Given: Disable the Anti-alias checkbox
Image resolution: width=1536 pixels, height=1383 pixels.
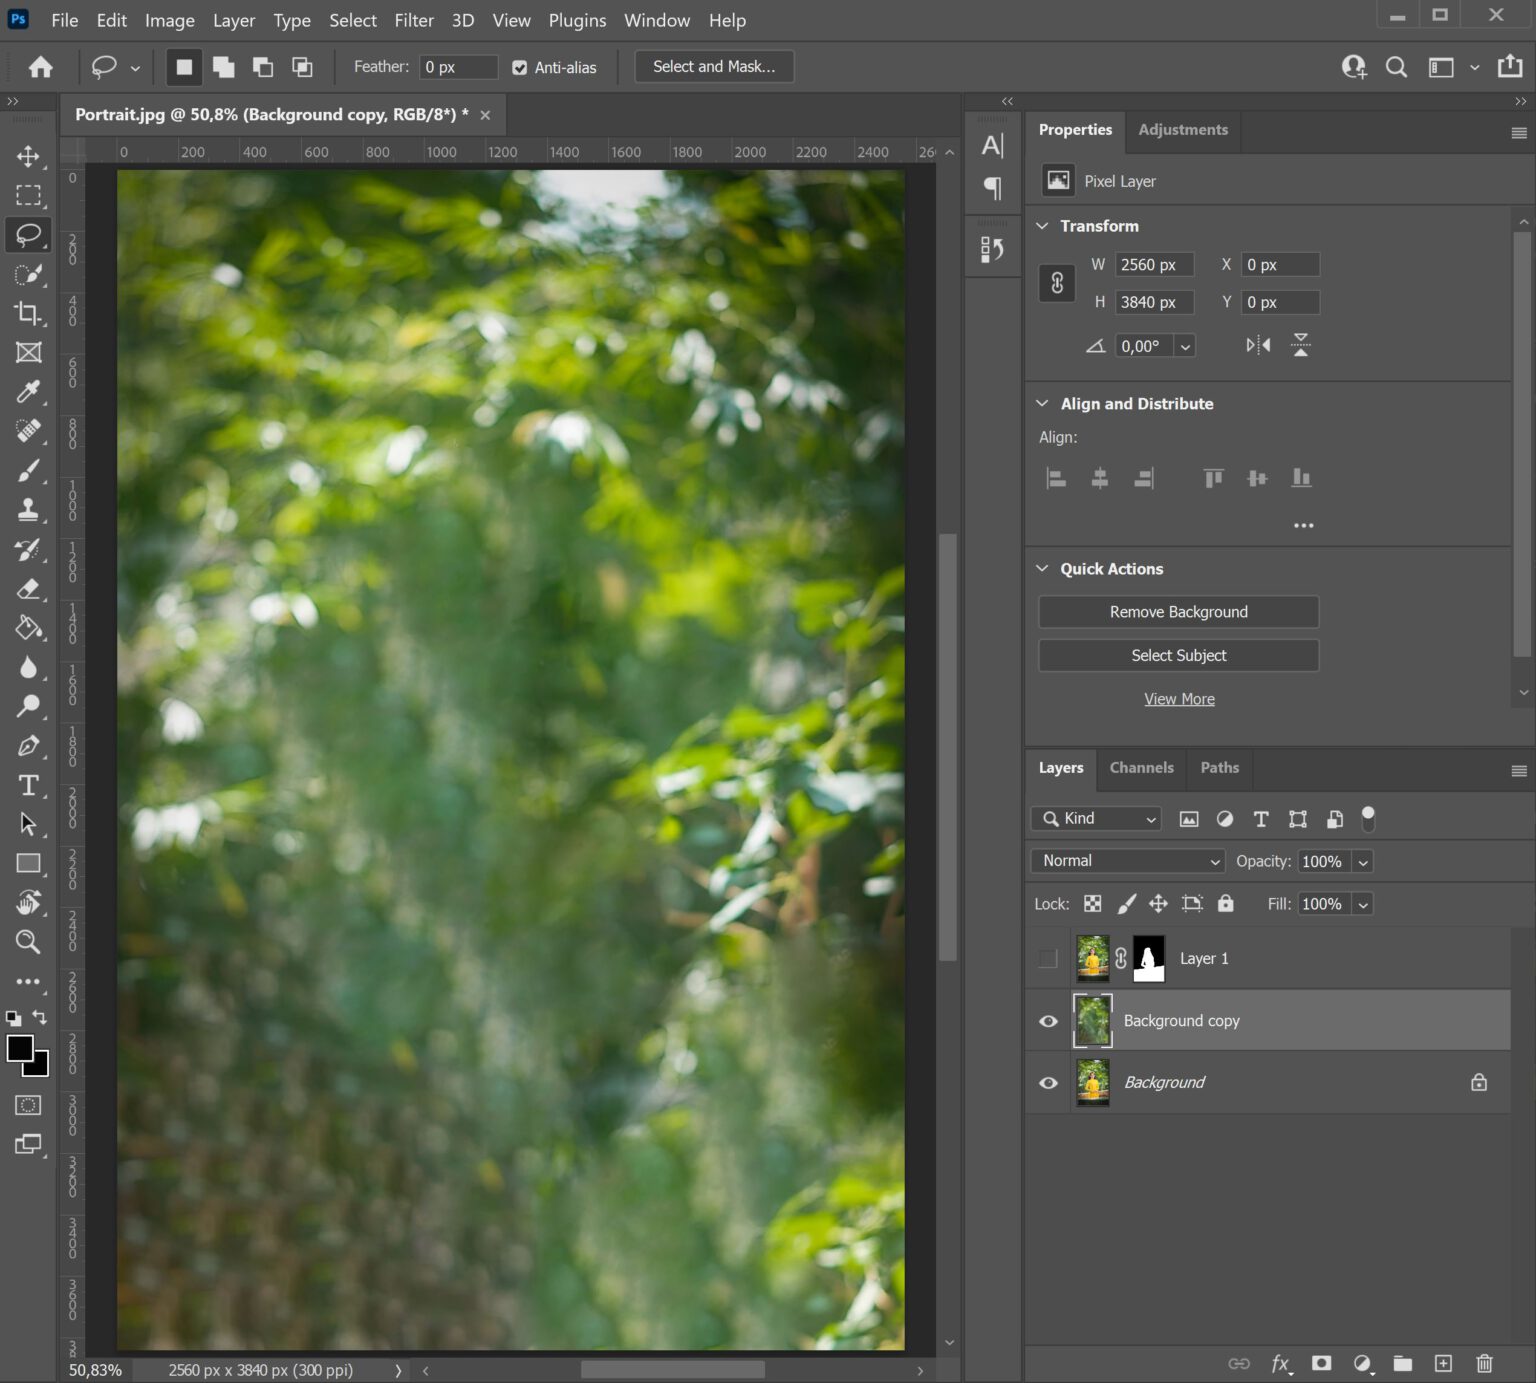Looking at the screenshot, I should tap(519, 67).
